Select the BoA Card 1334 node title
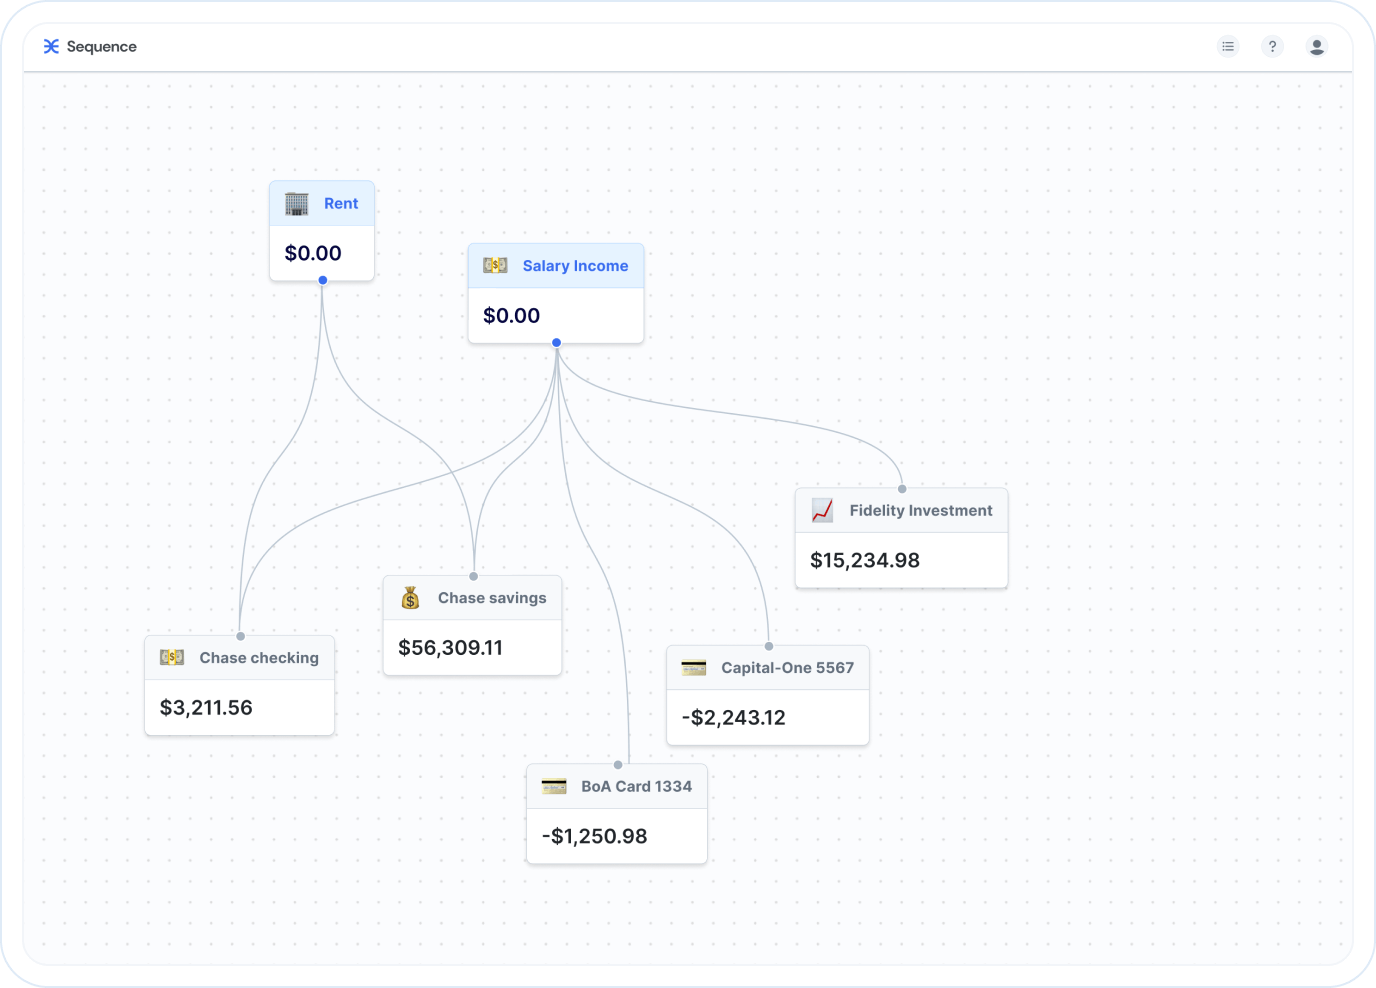The image size is (1376, 988). tap(637, 787)
